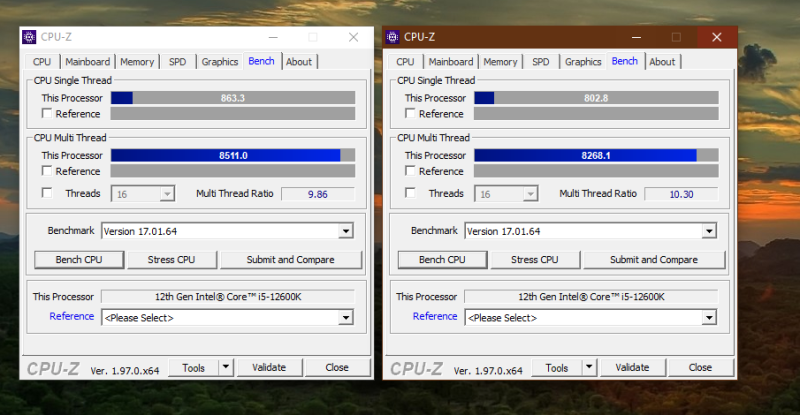Click the Close button in right window

pyautogui.click(x=701, y=368)
